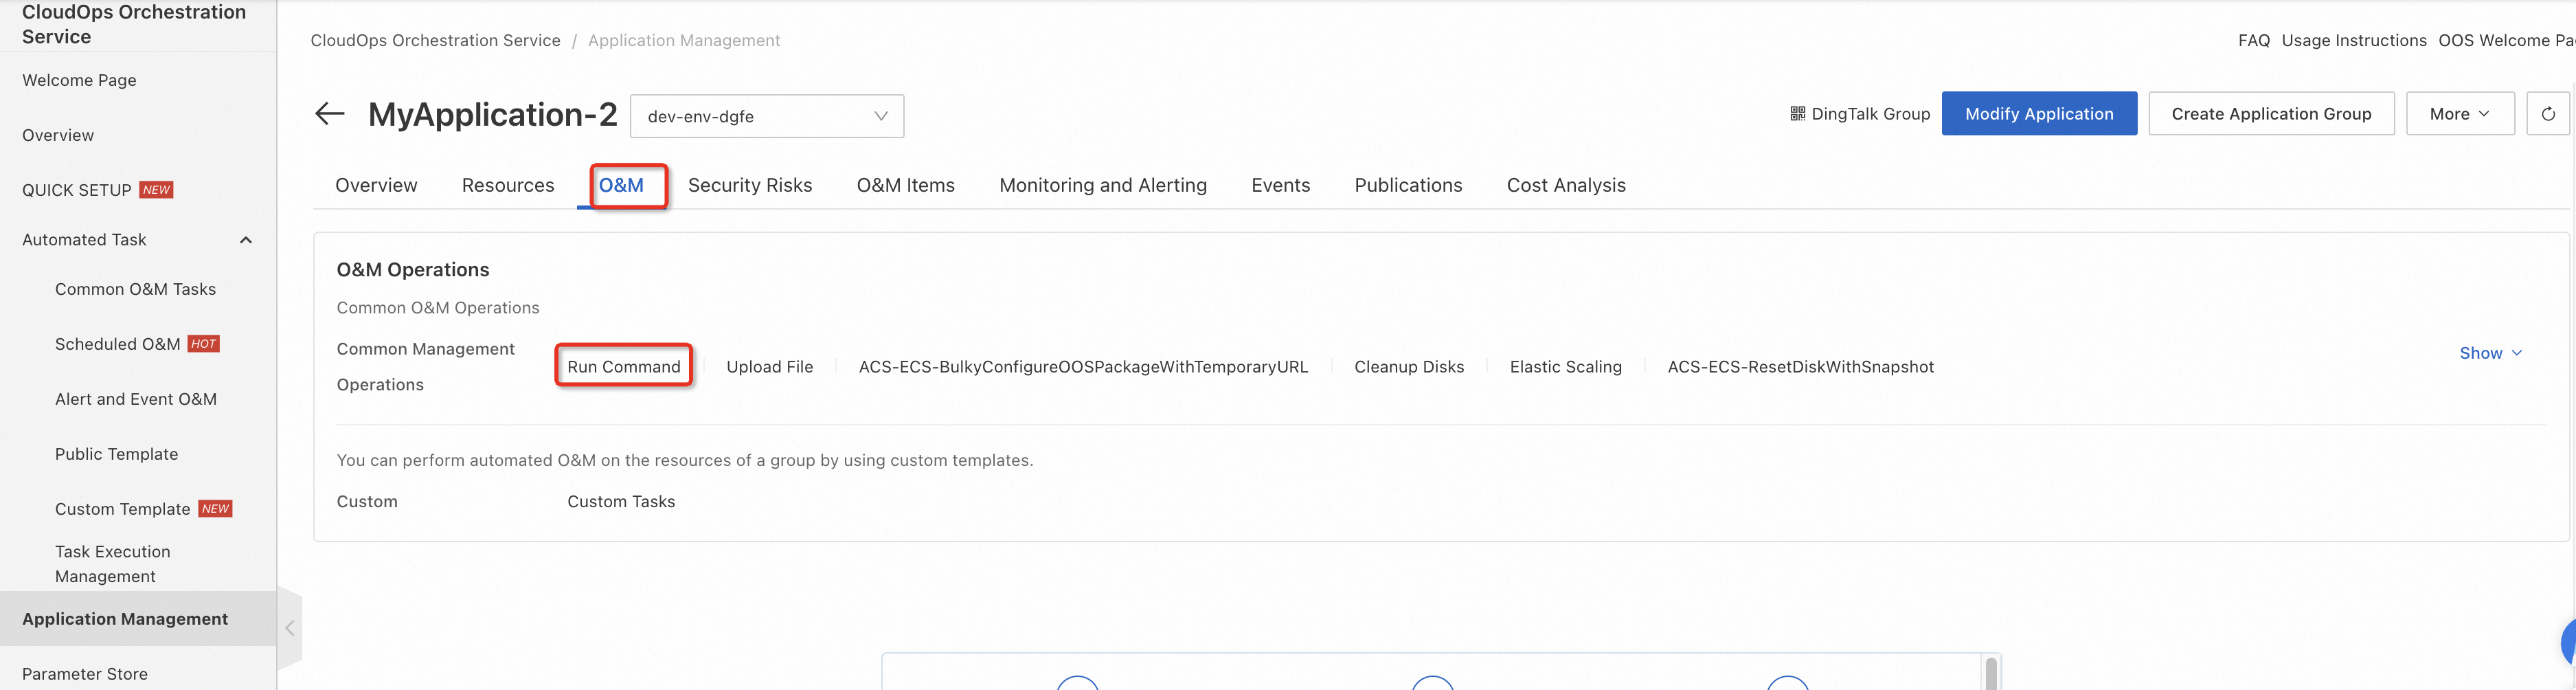Click CloudOps Orchestration Service breadcrumb

click(x=435, y=40)
